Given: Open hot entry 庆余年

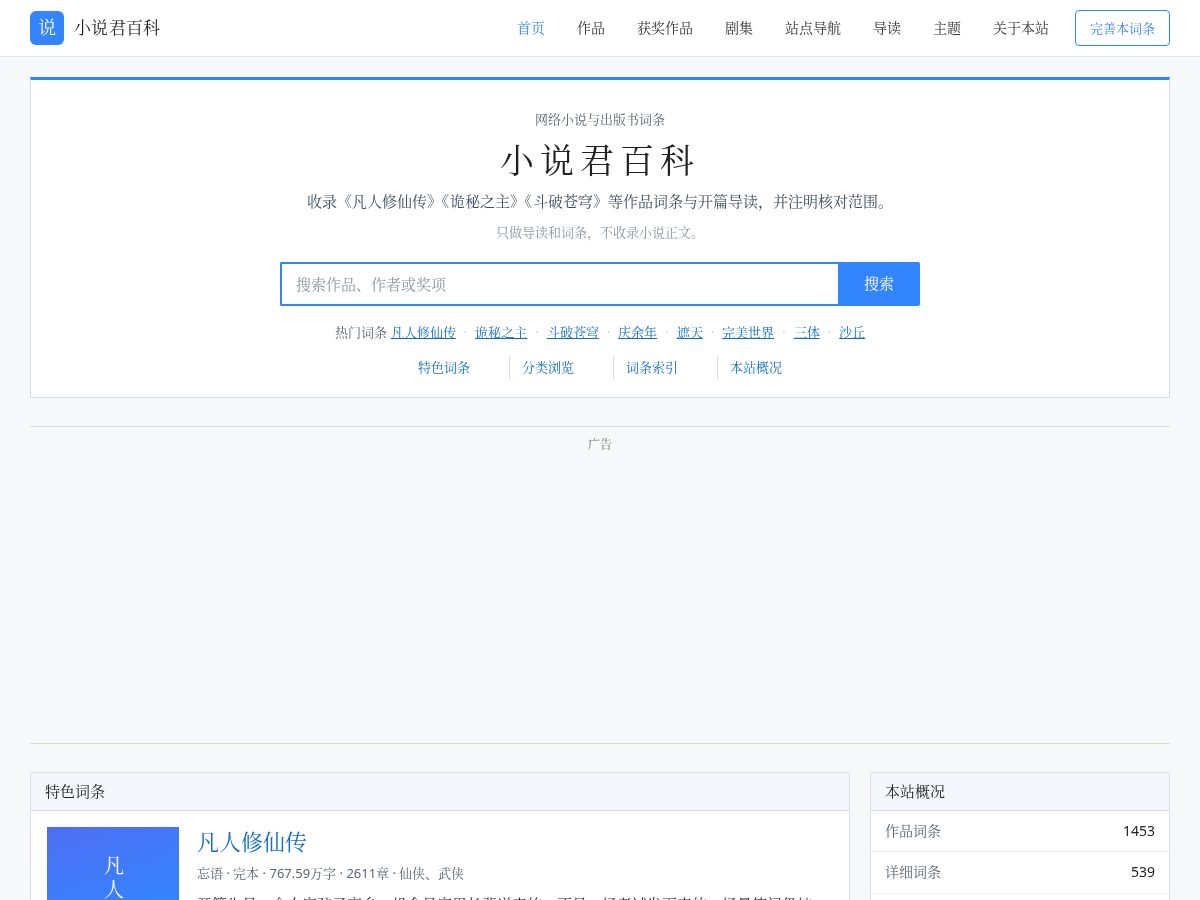Looking at the screenshot, I should pyautogui.click(x=638, y=333).
